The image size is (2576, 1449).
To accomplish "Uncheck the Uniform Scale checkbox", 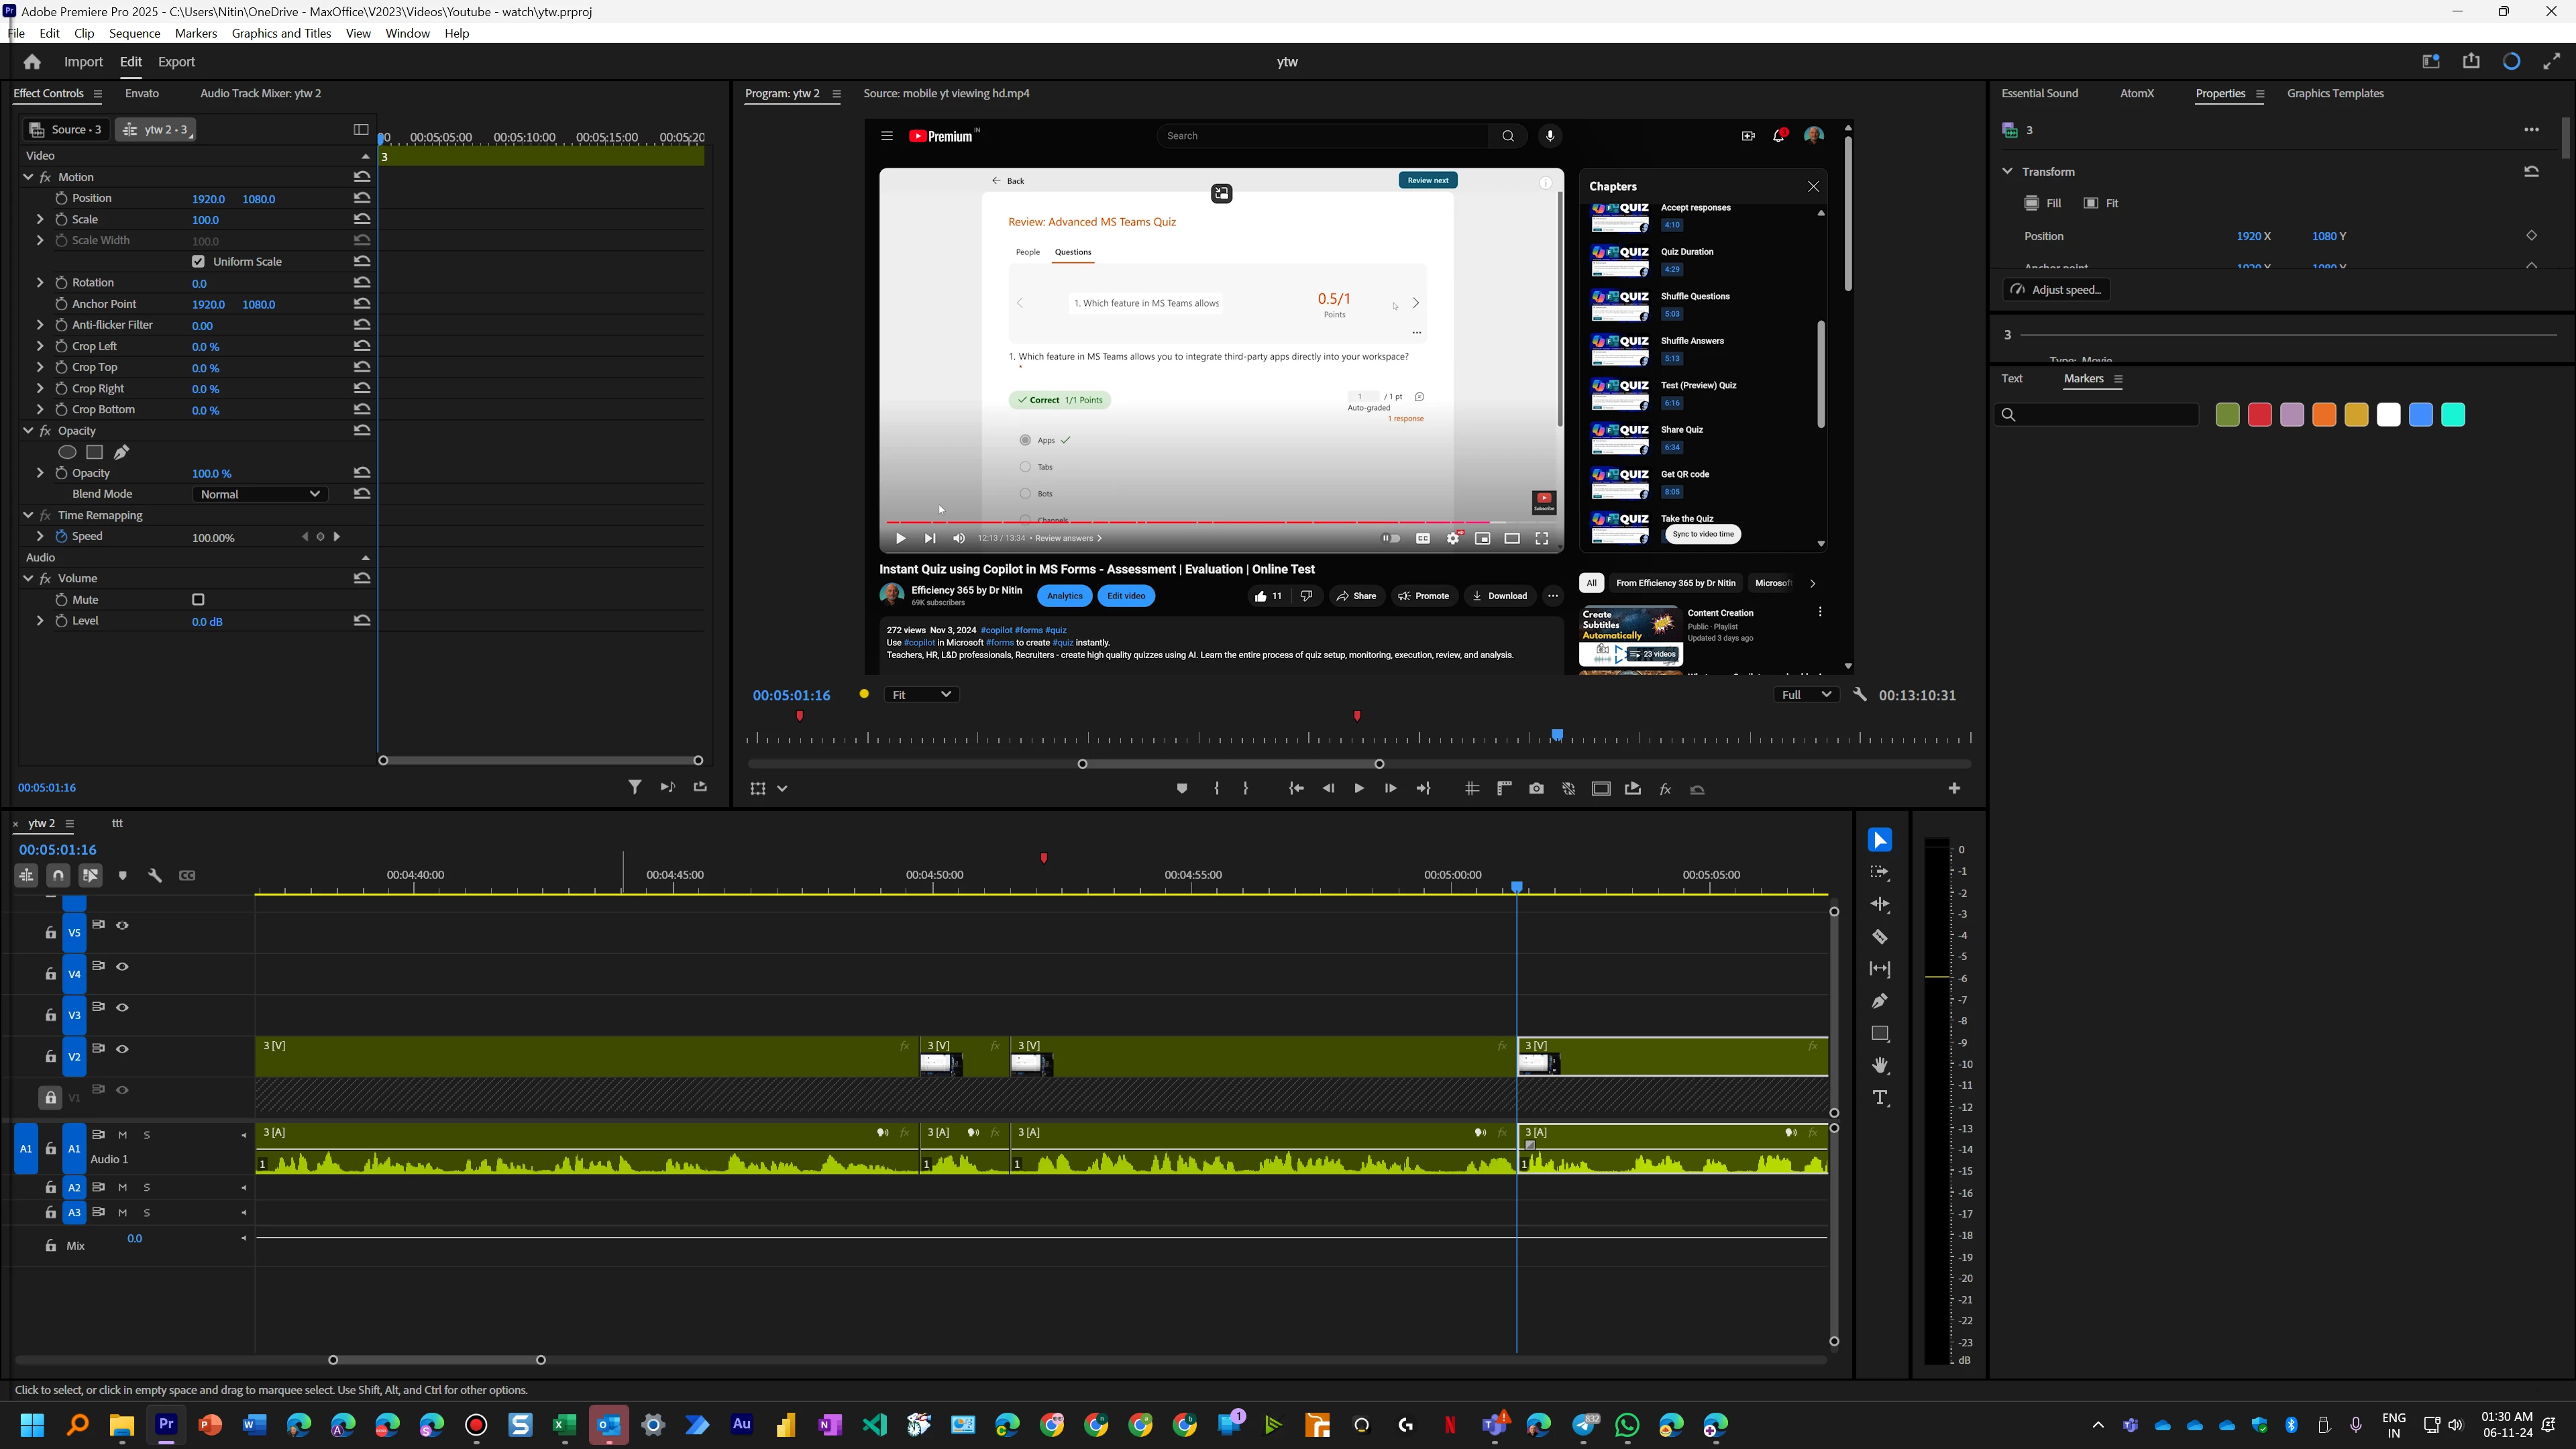I will pyautogui.click(x=198, y=262).
